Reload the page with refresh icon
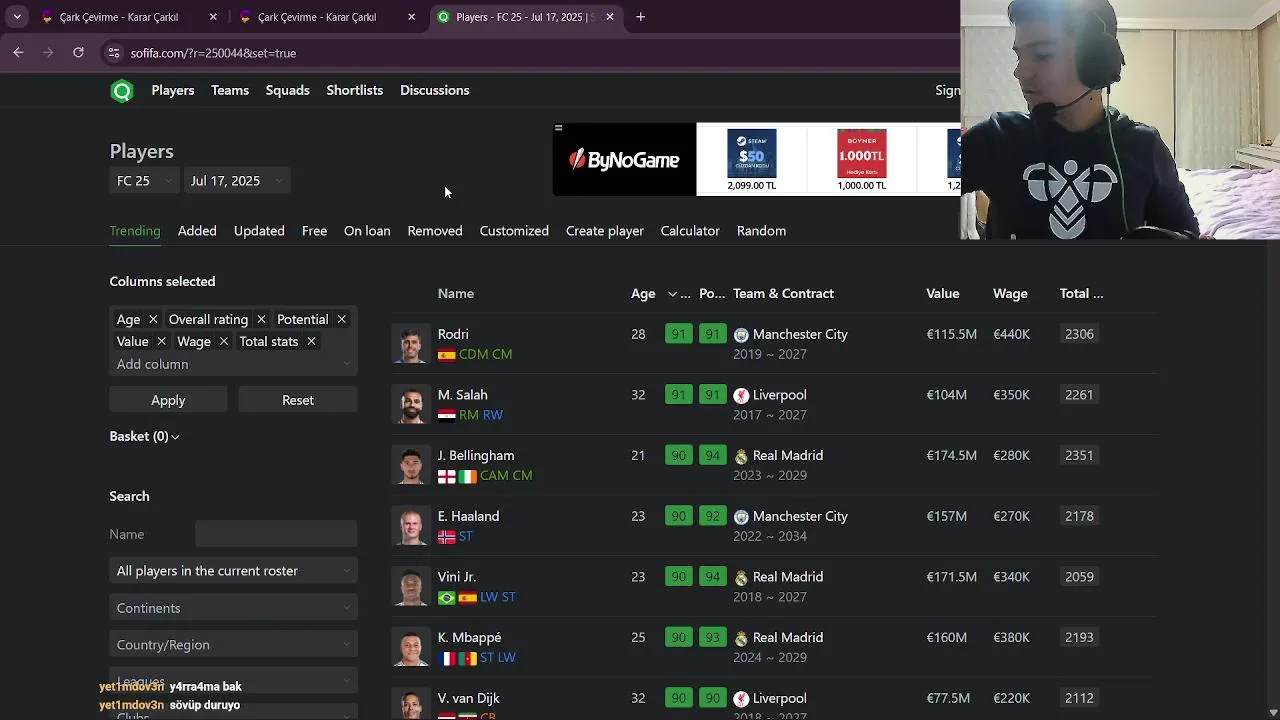 [78, 52]
